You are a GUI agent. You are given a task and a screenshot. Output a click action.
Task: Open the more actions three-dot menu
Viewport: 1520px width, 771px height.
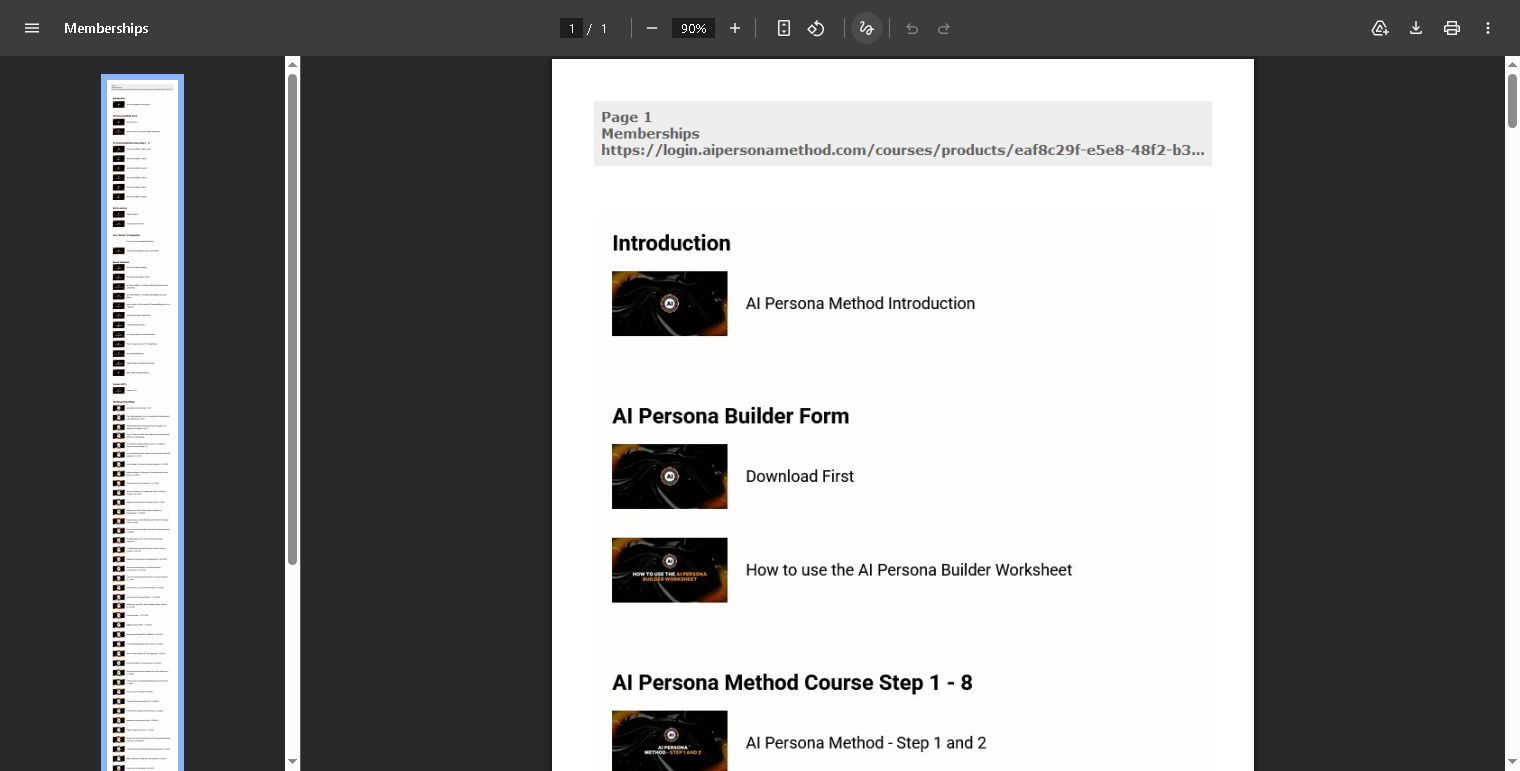(x=1488, y=28)
